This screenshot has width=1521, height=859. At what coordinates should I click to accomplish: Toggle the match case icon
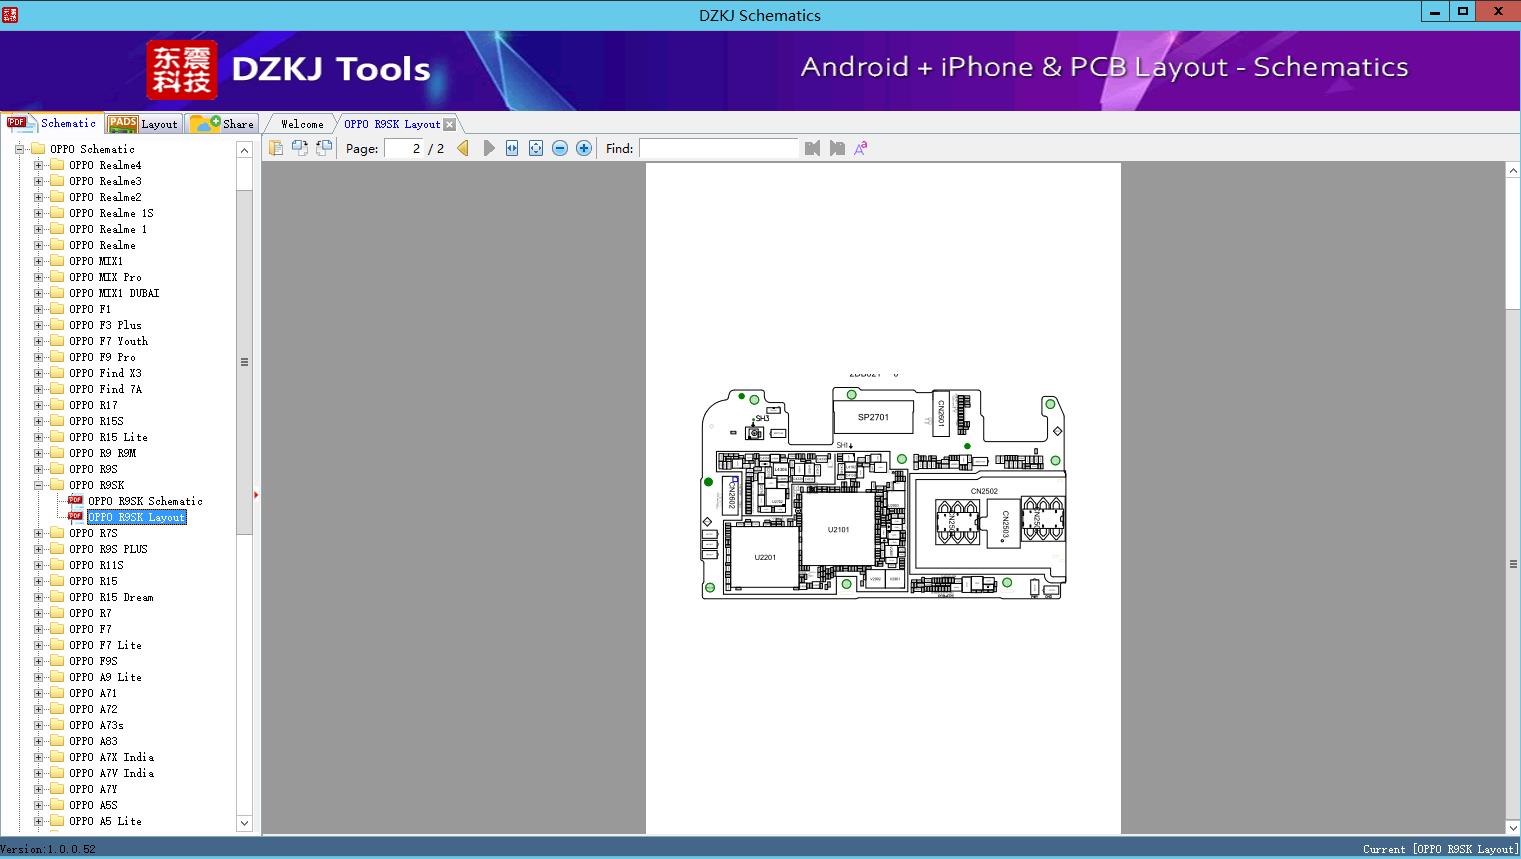click(860, 148)
